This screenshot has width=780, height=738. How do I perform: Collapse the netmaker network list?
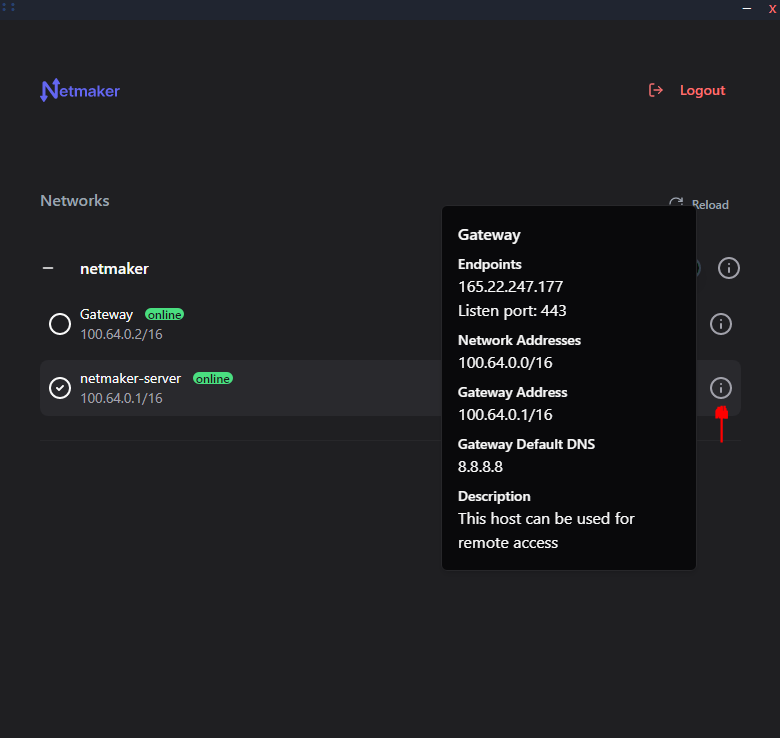pos(48,269)
